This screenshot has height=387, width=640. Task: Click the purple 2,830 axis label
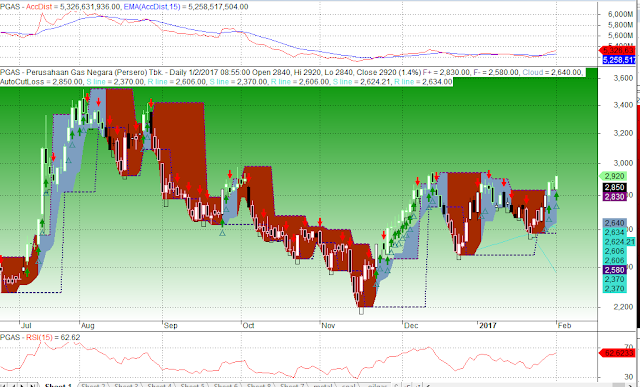pos(614,196)
